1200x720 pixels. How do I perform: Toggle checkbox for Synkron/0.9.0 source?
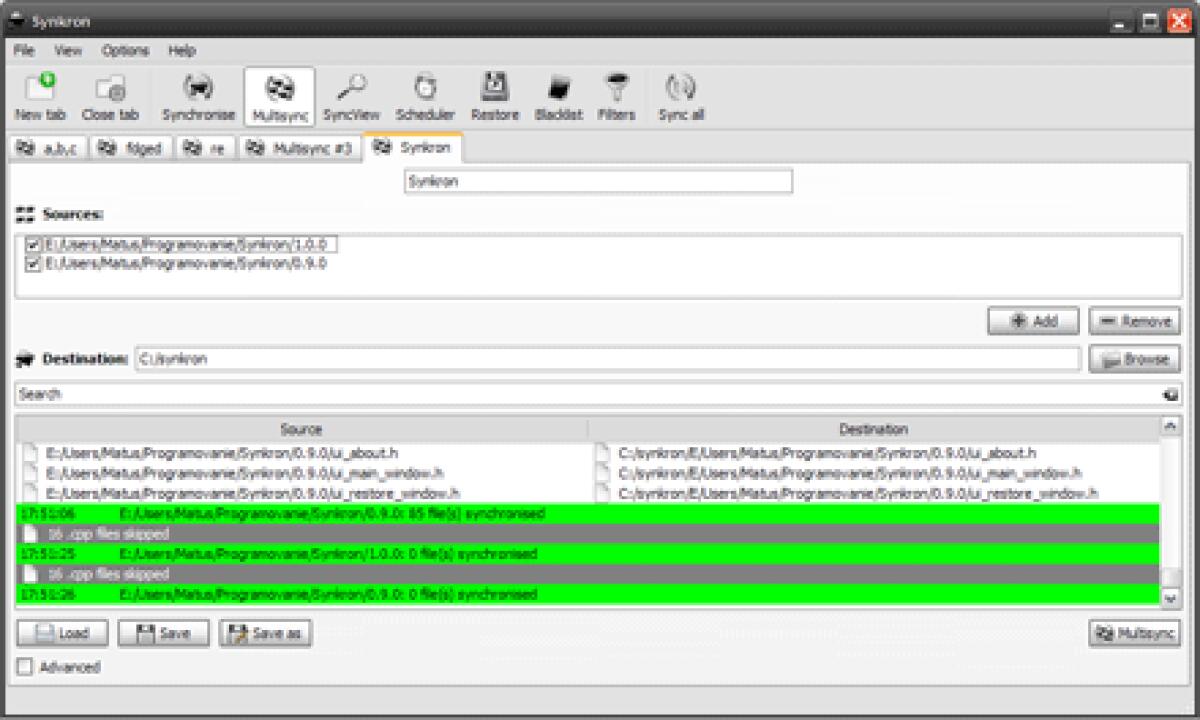tap(33, 265)
